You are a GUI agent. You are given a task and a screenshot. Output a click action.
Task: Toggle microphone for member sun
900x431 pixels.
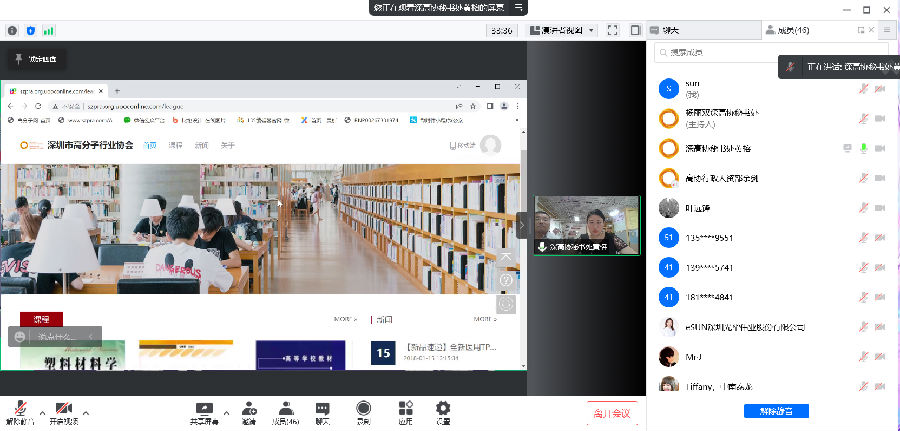[x=863, y=88]
